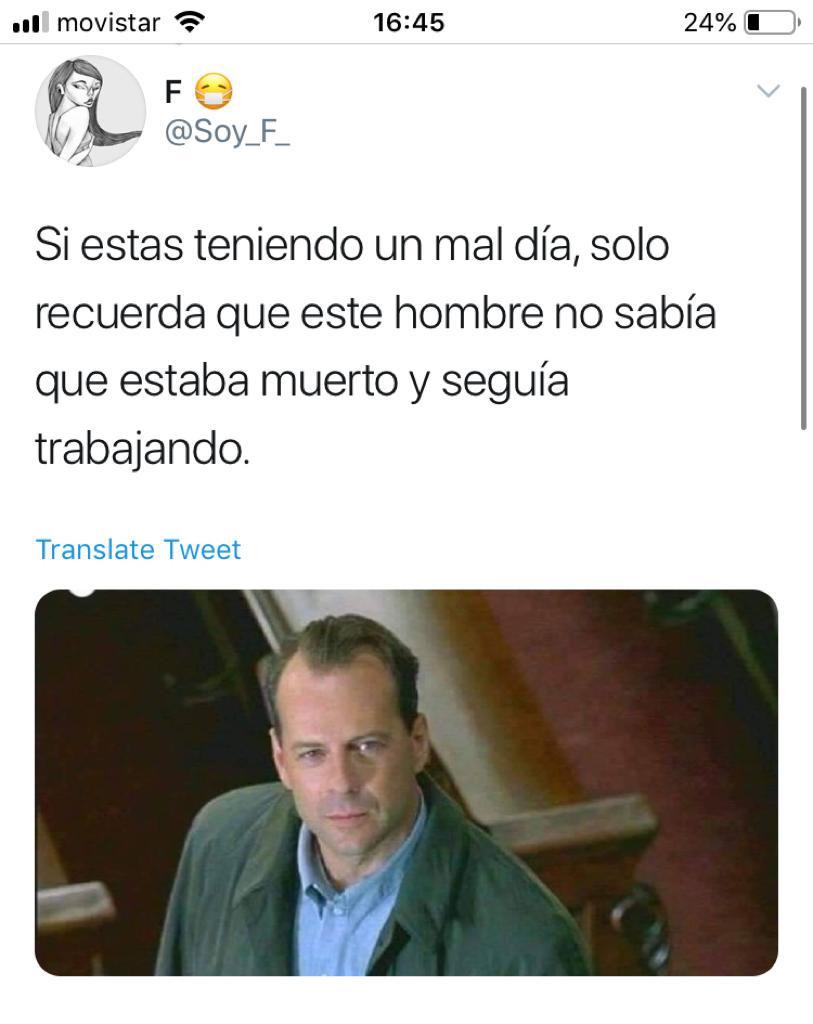Click the Translate Tweet link
The height and width of the screenshot is (1024, 813).
[138, 549]
